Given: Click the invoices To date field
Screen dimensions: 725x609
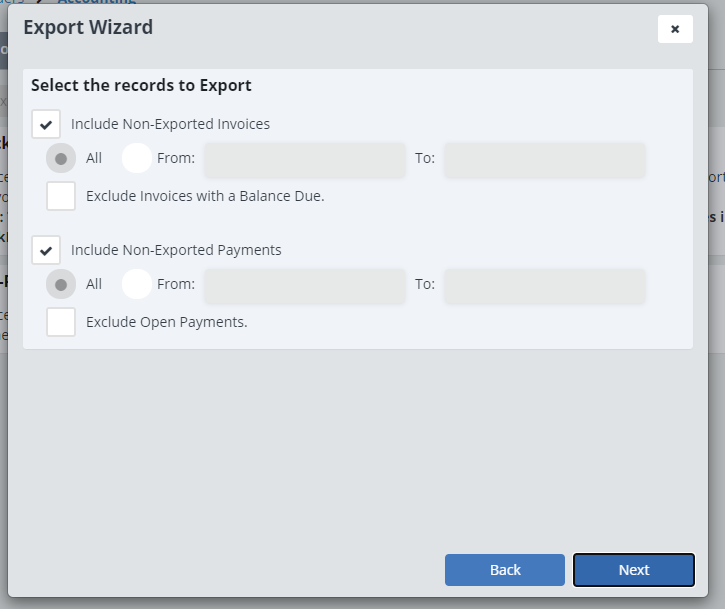Looking at the screenshot, I should [x=544, y=159].
